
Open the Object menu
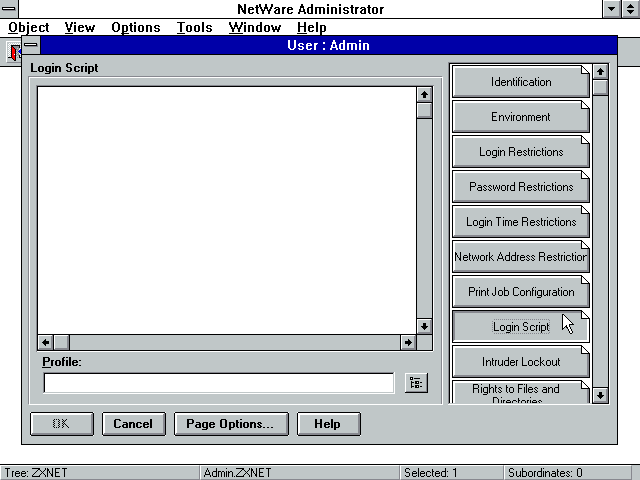tap(29, 27)
